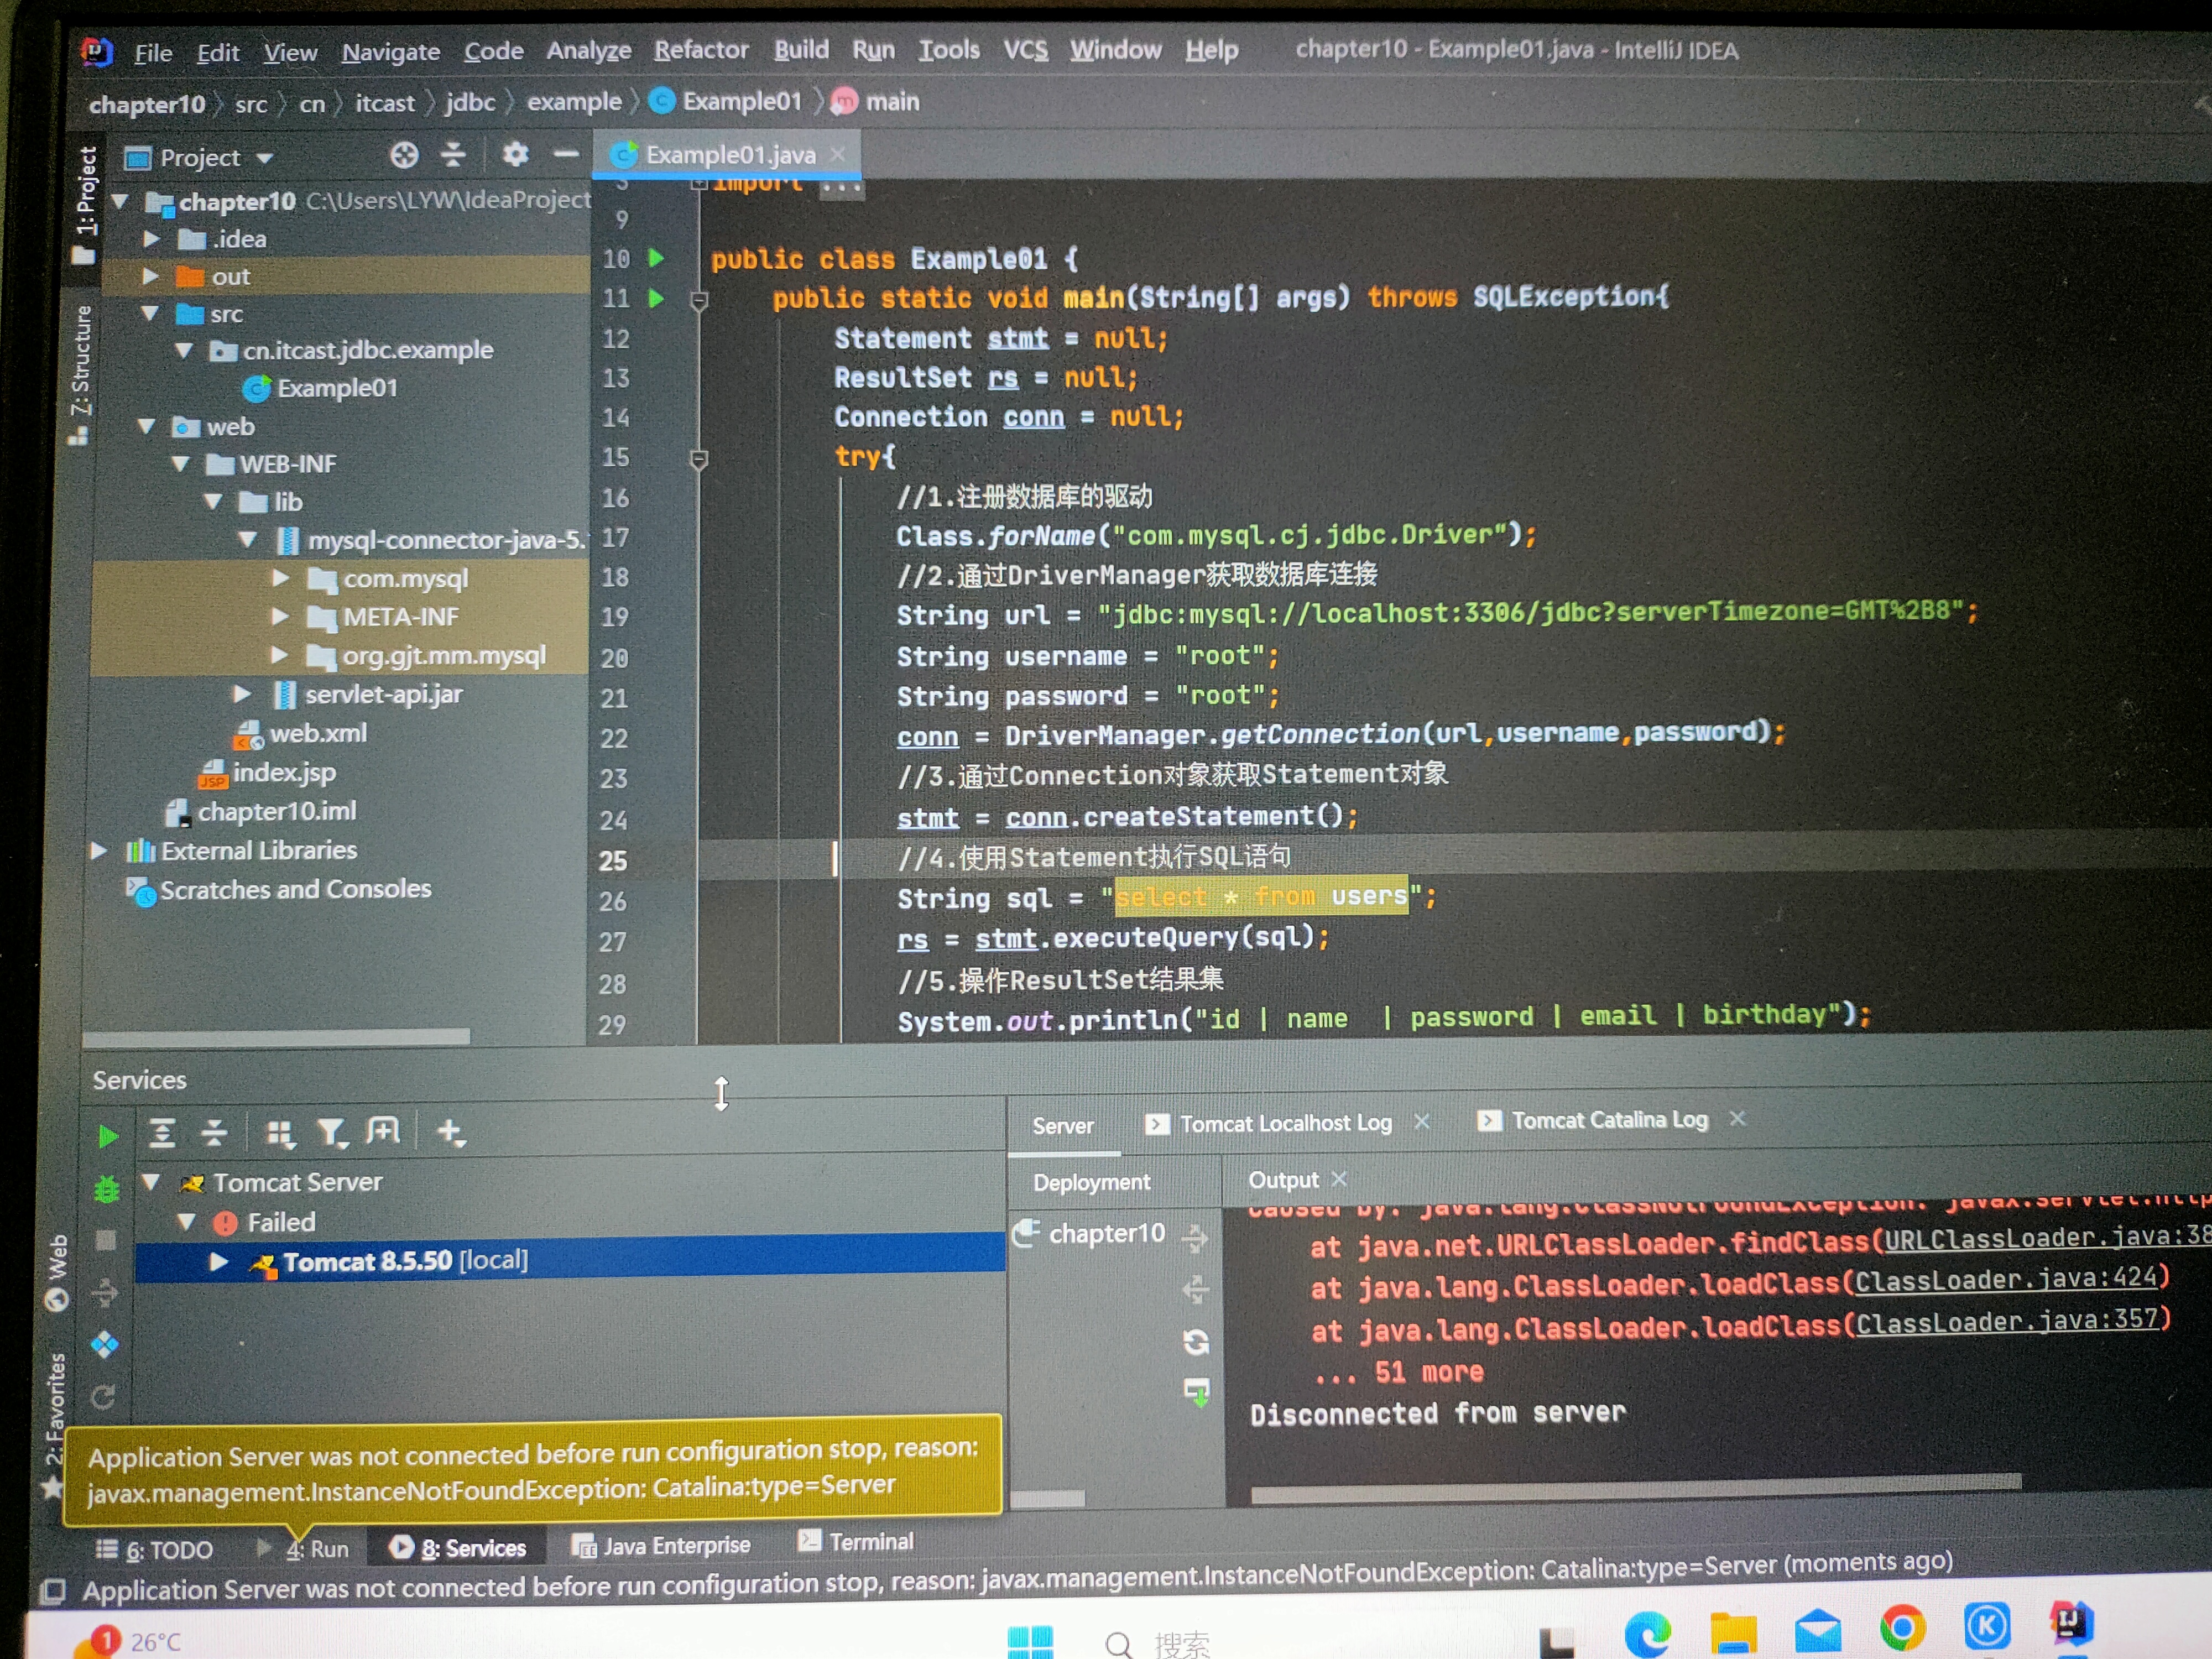Click the locate-in-tree target icon in Project panel
Screen dimensions: 2212x1659
[x=404, y=155]
